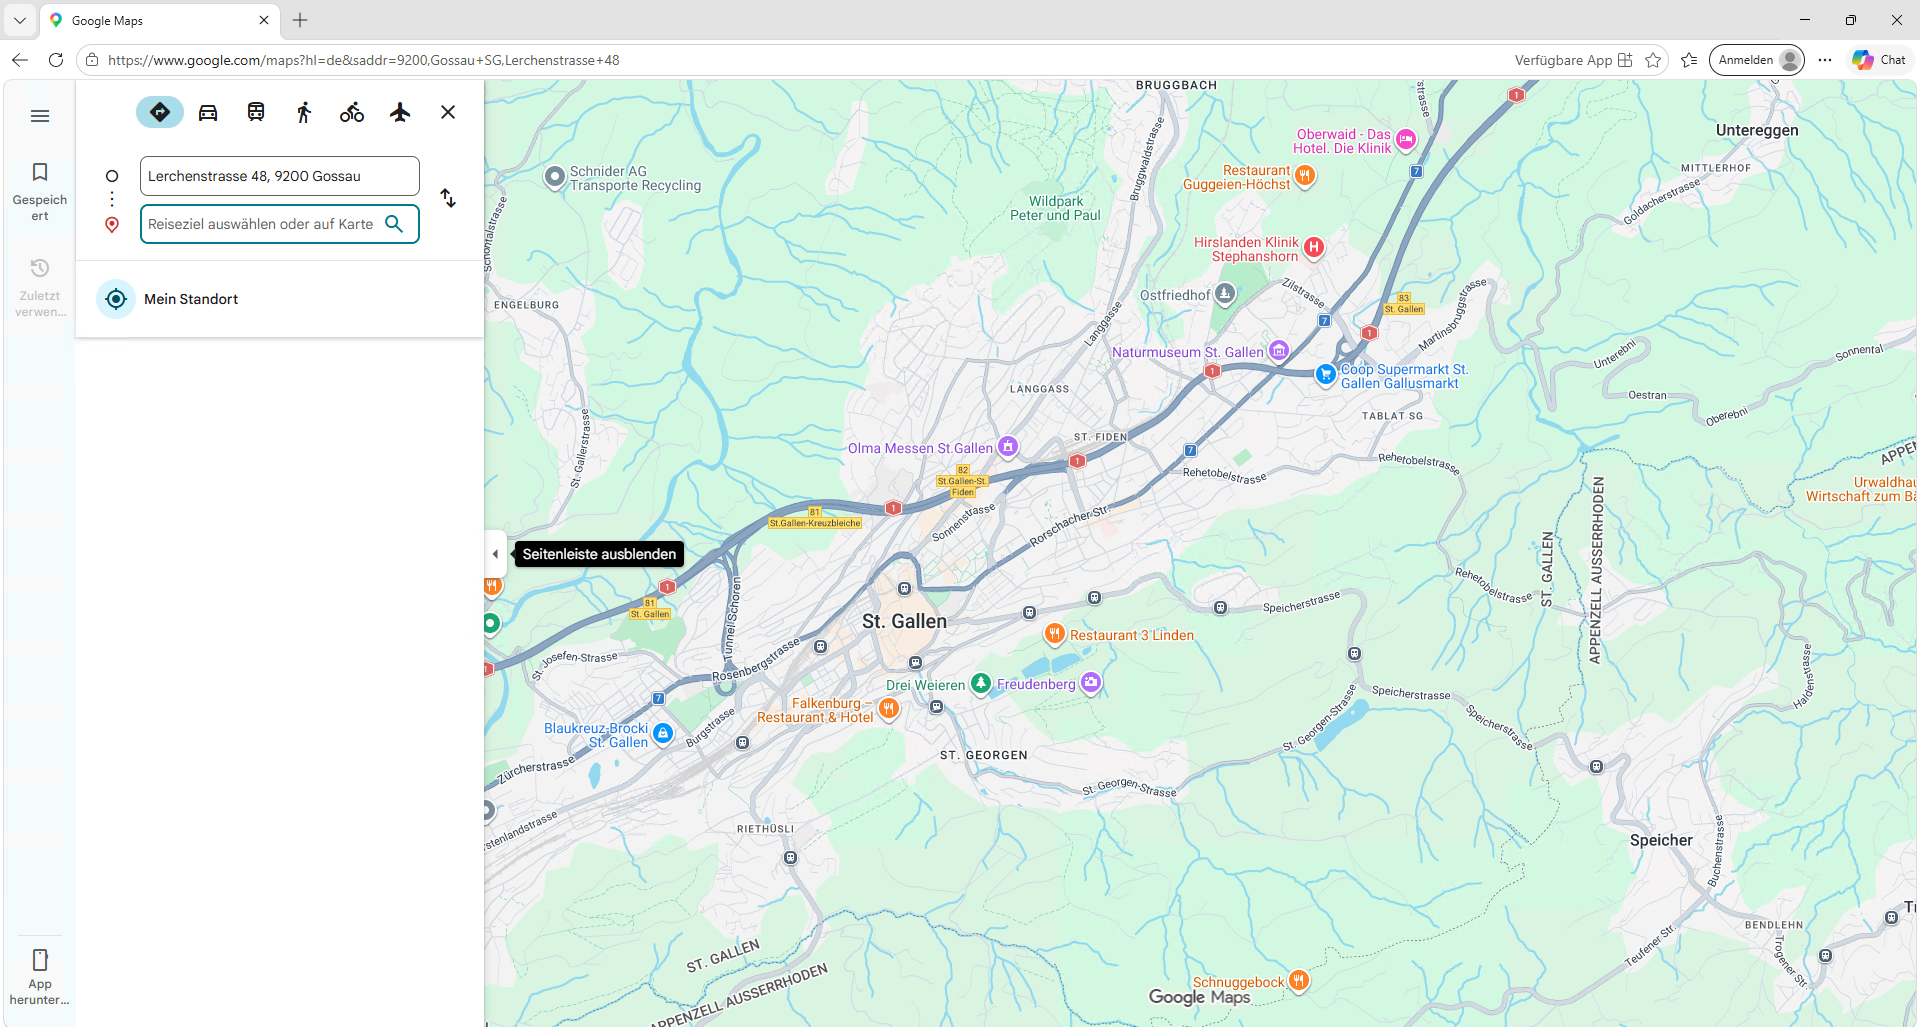Select the cycling travel mode
1920x1027 pixels.
click(352, 112)
